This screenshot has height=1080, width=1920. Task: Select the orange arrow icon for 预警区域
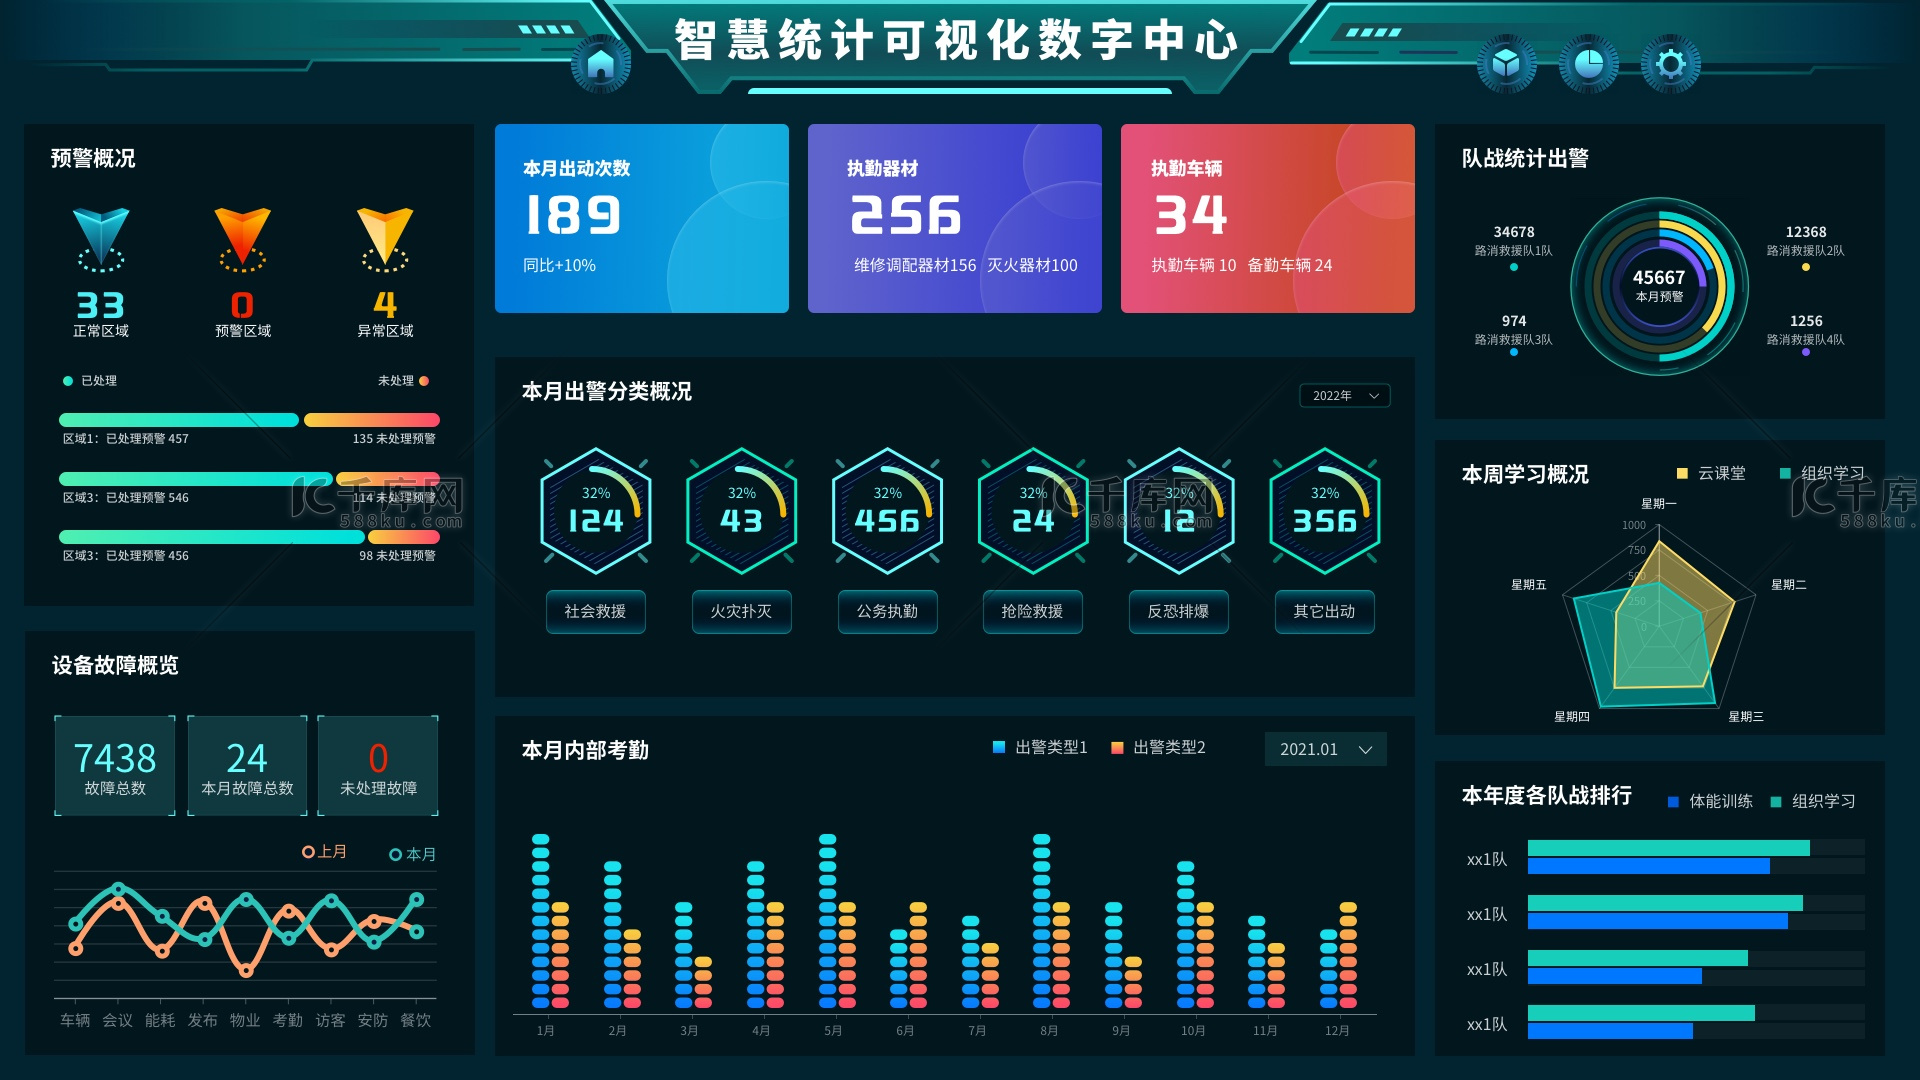click(x=243, y=240)
